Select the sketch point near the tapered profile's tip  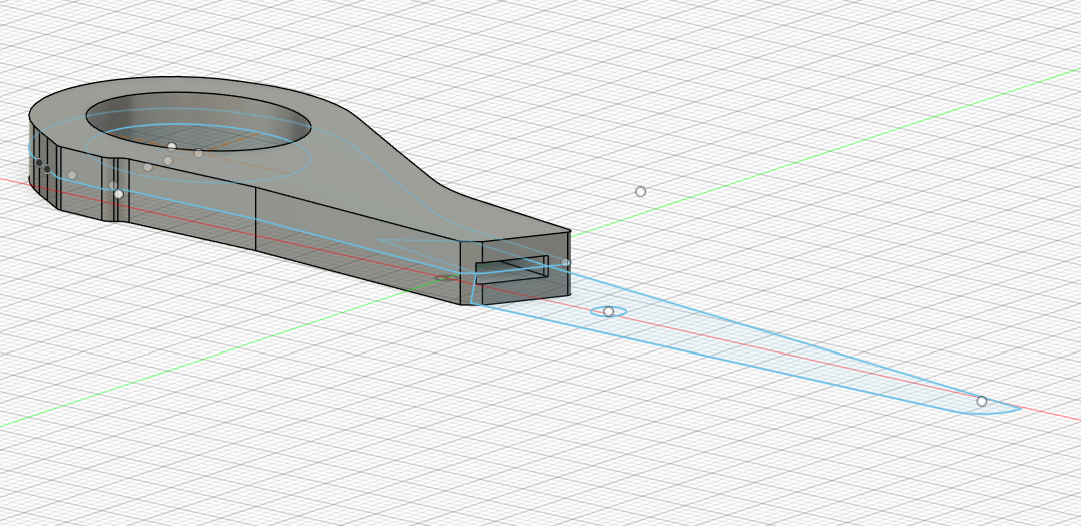(982, 401)
